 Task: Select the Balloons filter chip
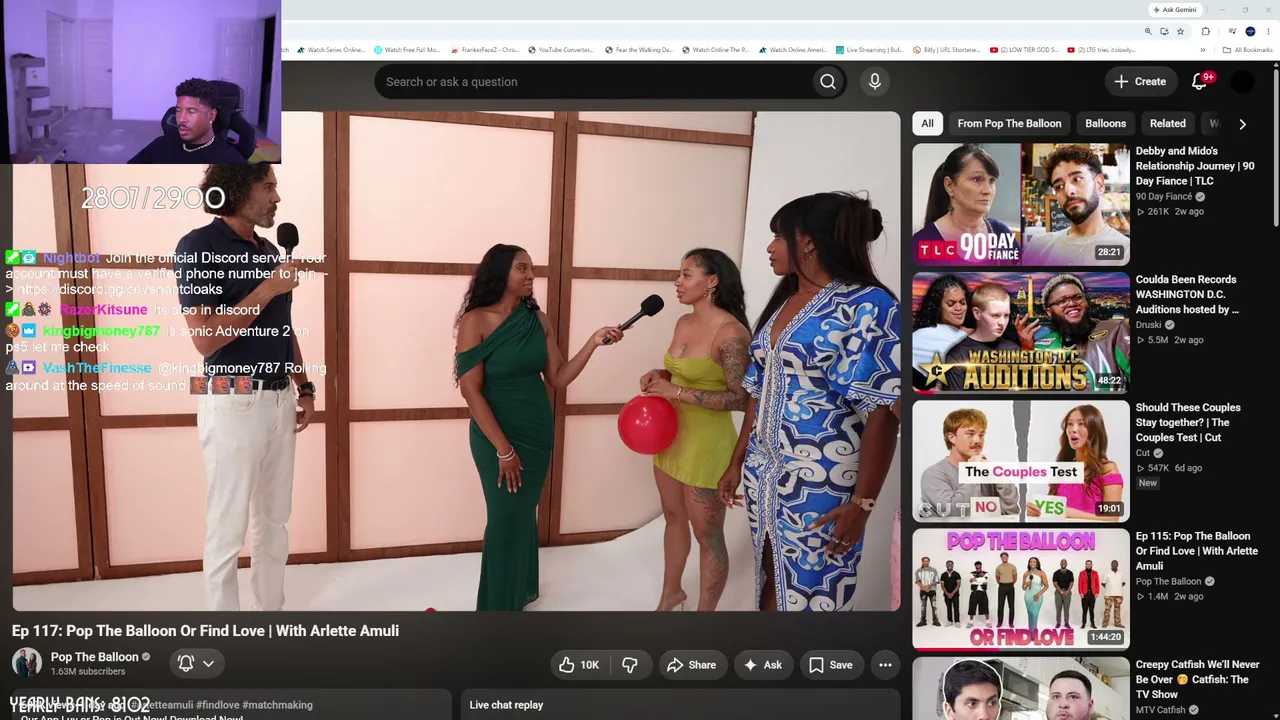pyautogui.click(x=1105, y=124)
